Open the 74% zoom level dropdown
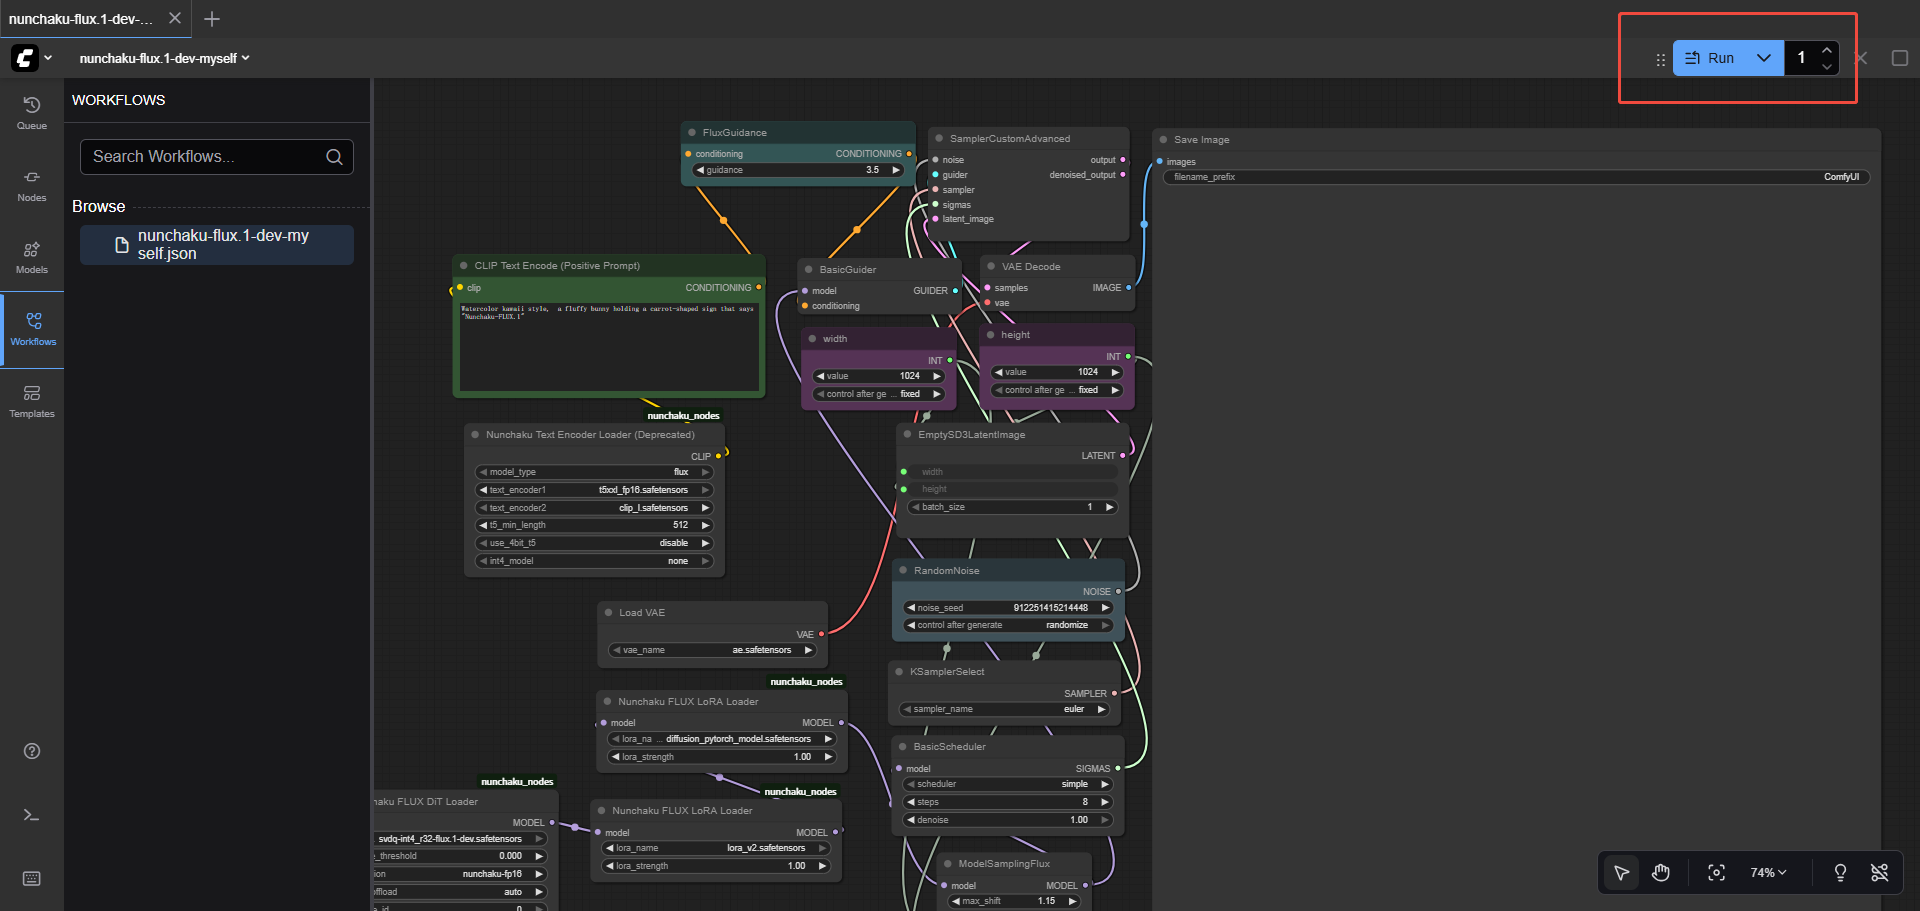This screenshot has height=911, width=1920. pyautogui.click(x=1768, y=873)
